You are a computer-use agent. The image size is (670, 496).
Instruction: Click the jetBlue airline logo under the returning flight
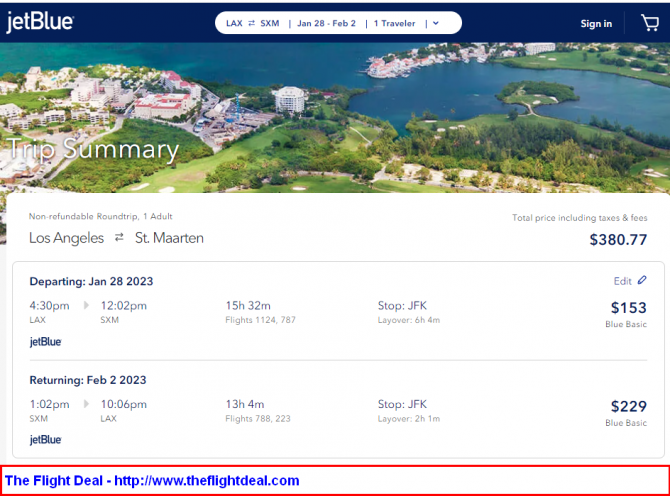point(45,440)
